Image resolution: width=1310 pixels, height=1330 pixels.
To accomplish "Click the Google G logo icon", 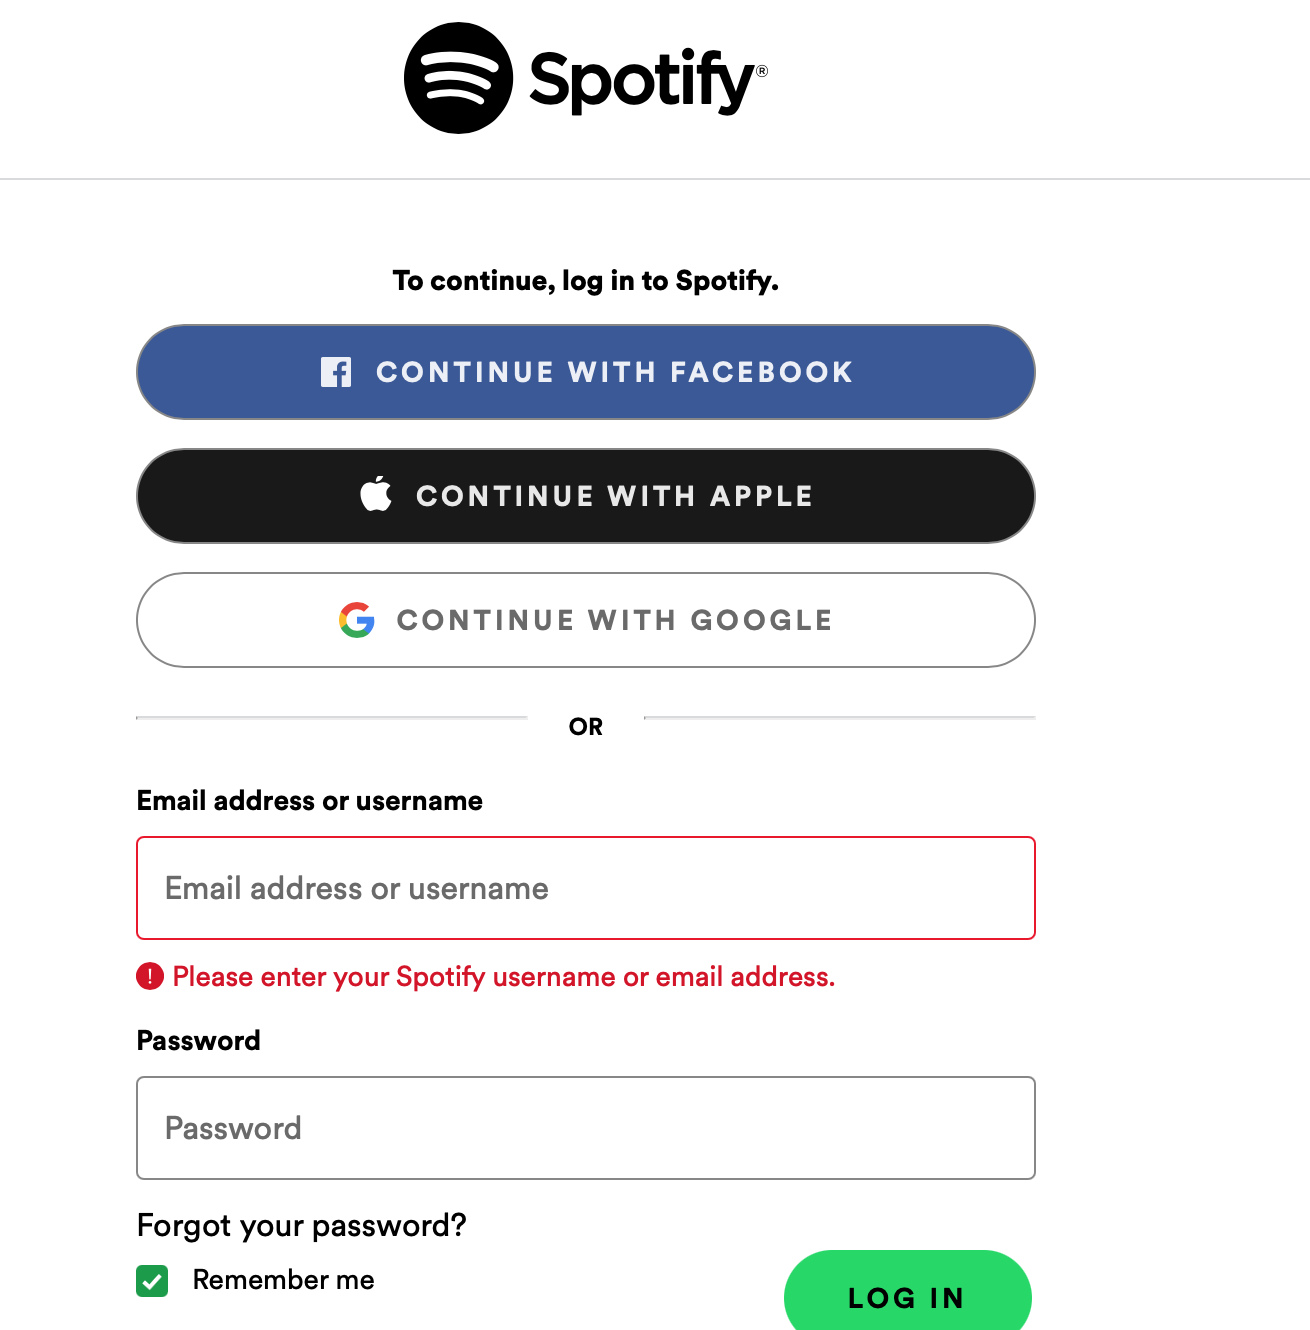I will pos(357,620).
